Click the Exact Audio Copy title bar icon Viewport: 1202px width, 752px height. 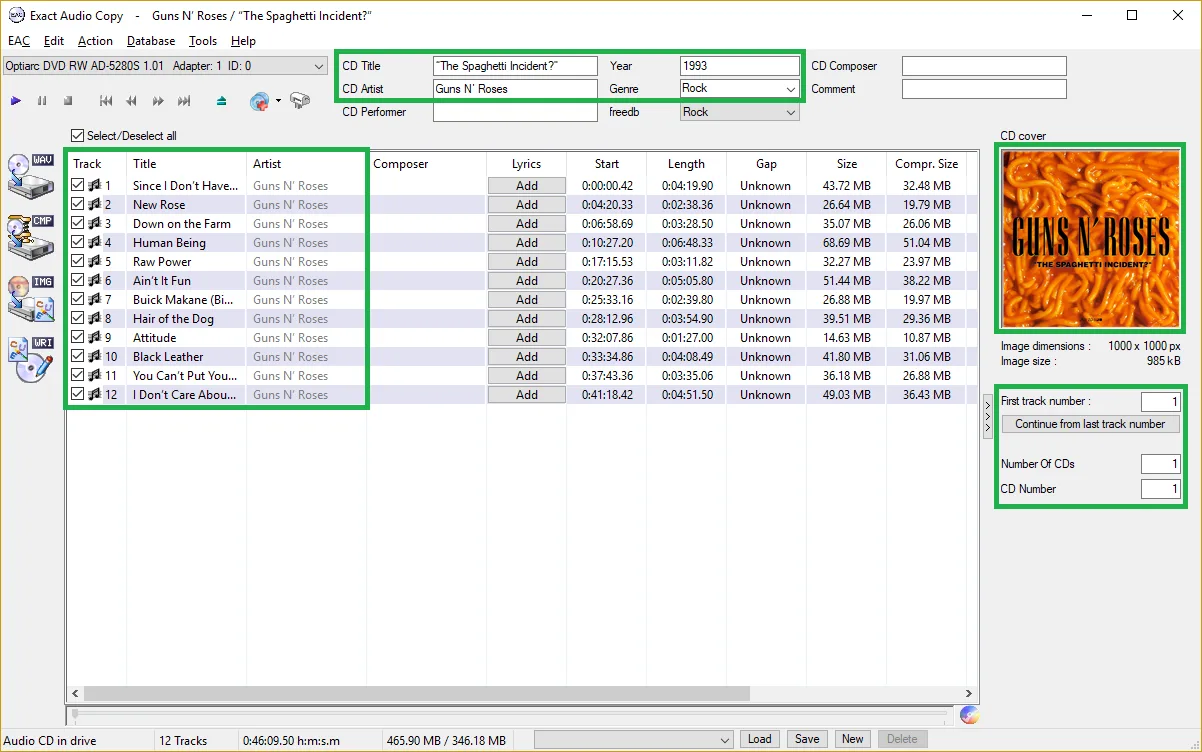click(15, 16)
